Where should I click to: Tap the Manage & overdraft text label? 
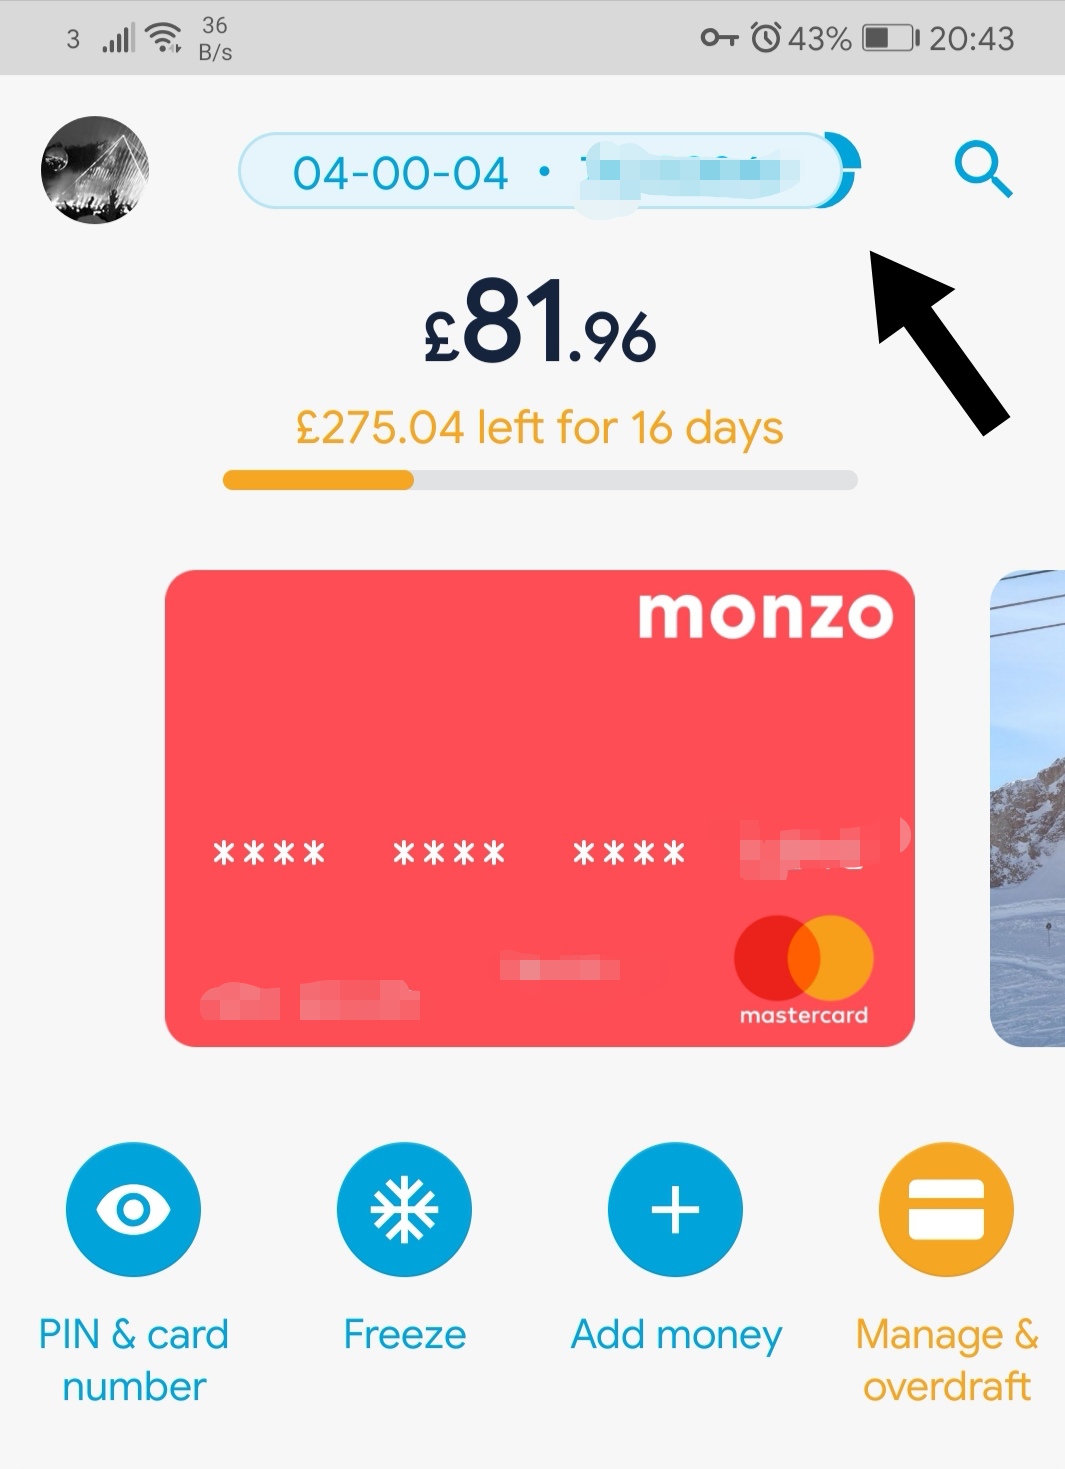pyautogui.click(x=947, y=1361)
